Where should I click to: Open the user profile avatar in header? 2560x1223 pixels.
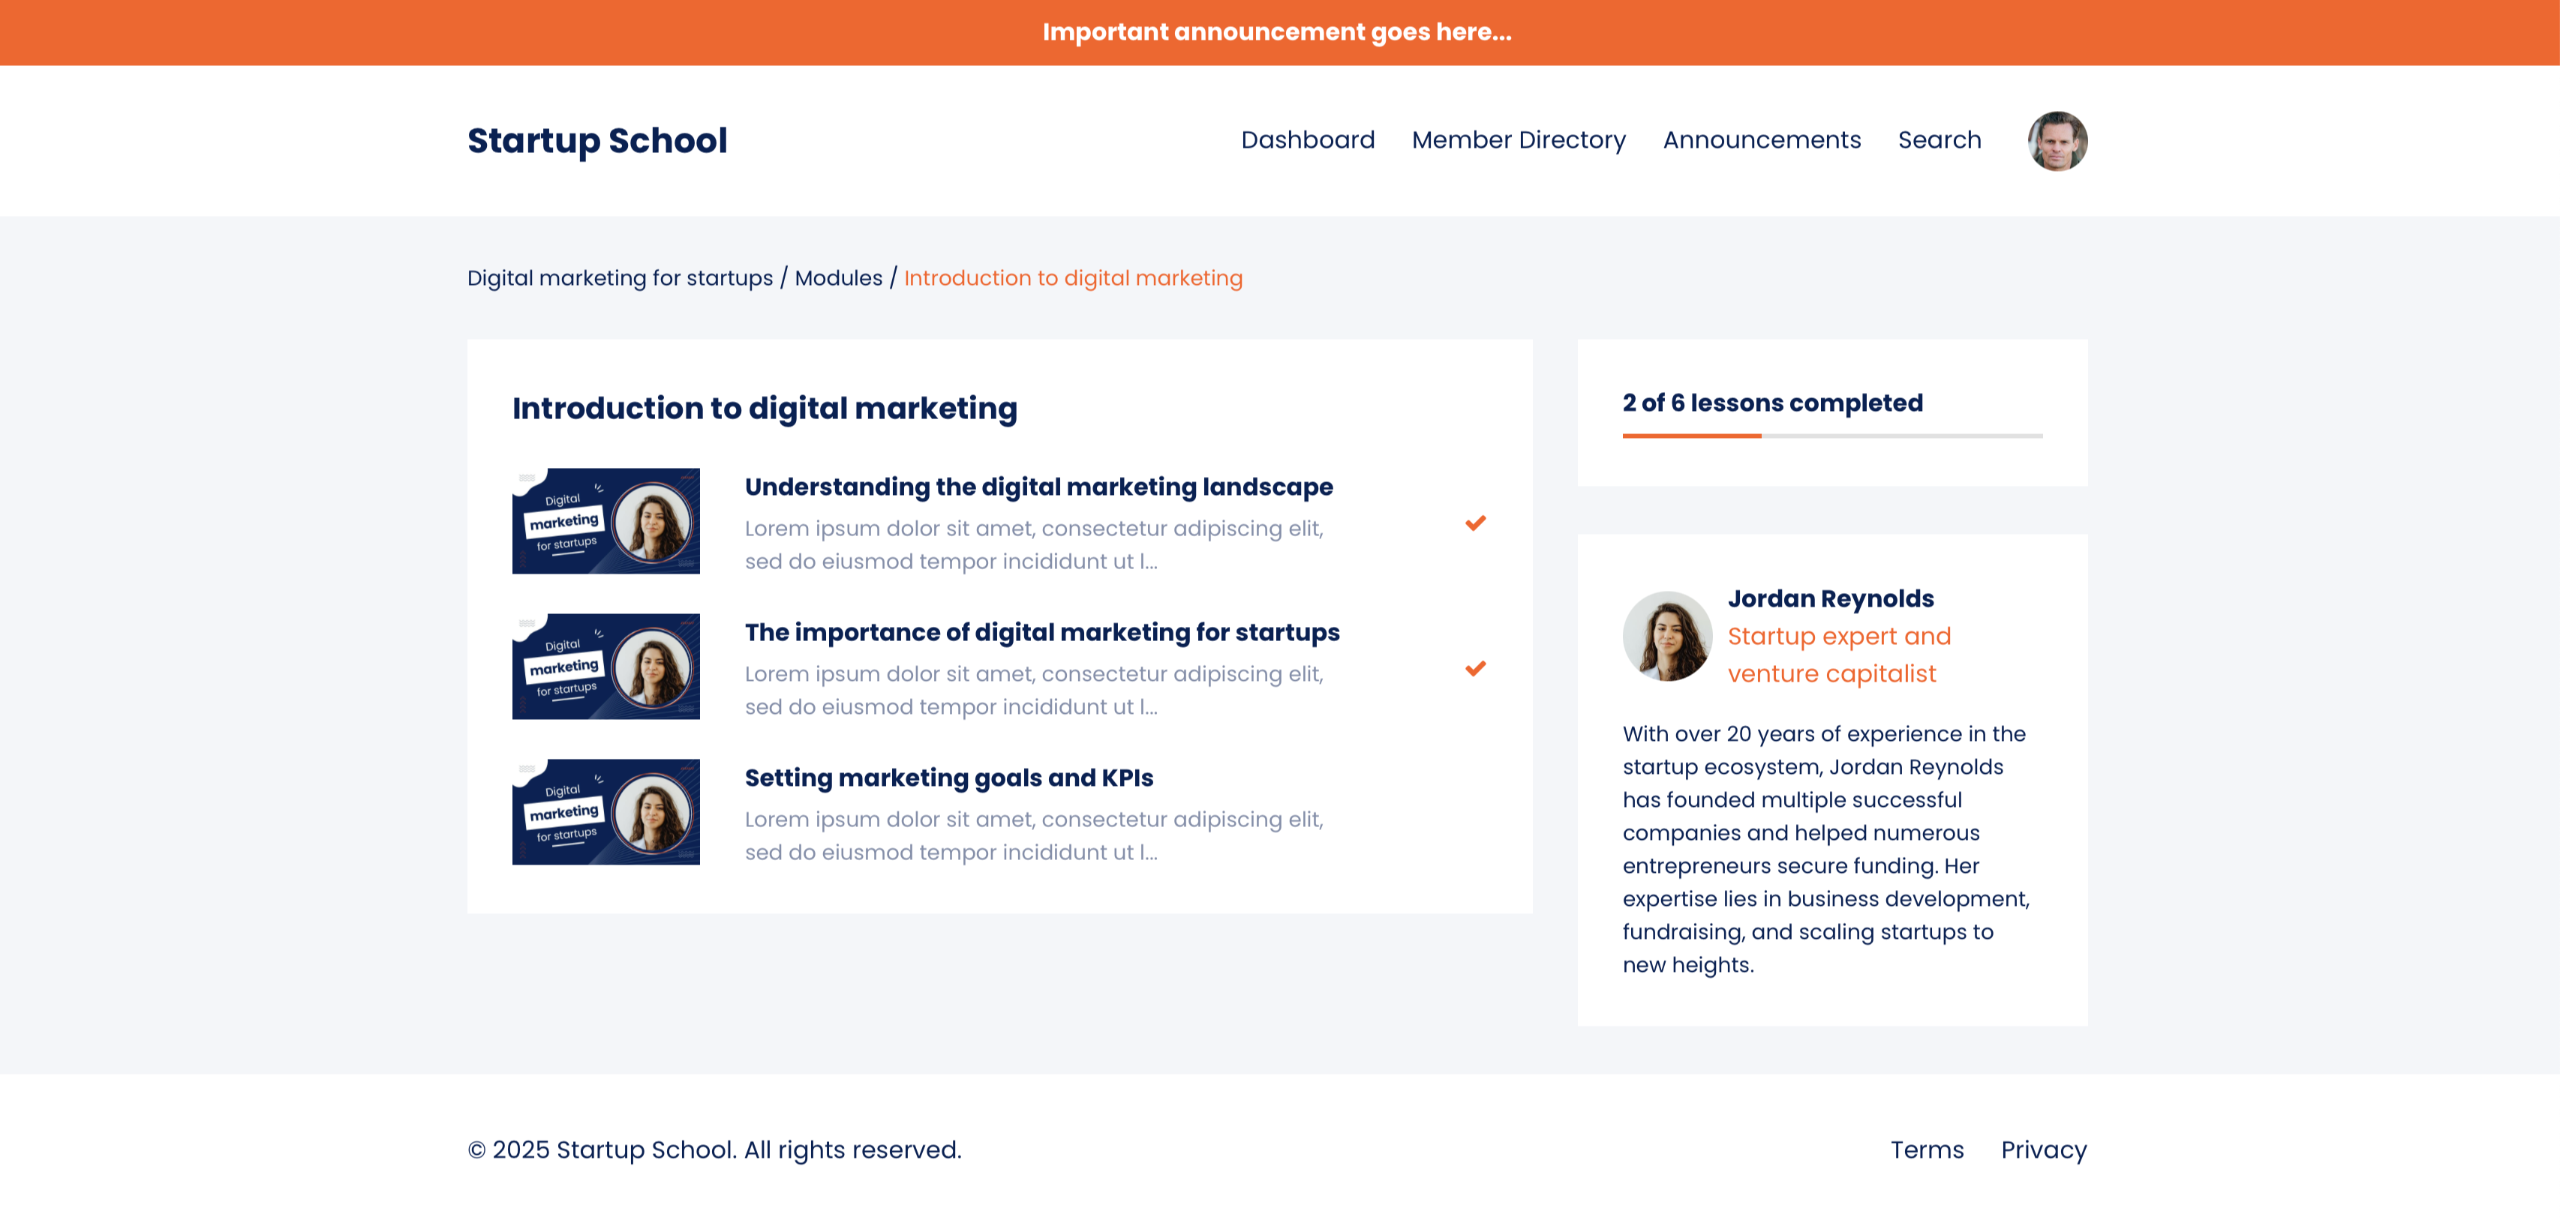coord(2057,141)
